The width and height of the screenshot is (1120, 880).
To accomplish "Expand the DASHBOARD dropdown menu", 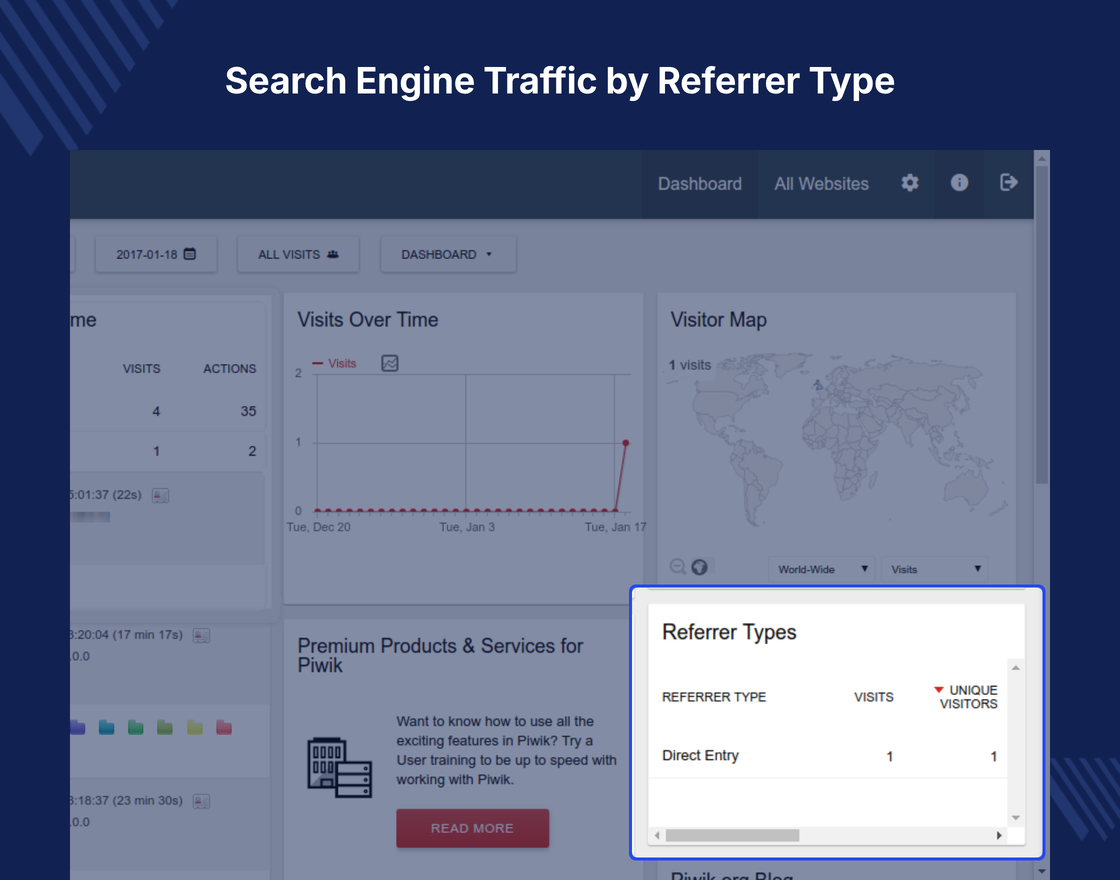I will point(449,254).
